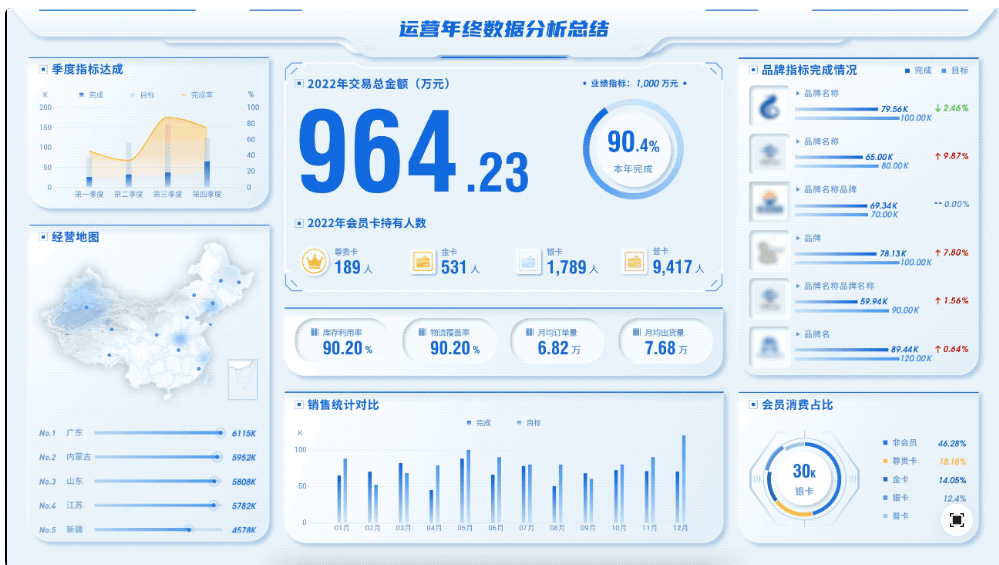Click the 运营年终数据分析总结 title

pos(504,29)
